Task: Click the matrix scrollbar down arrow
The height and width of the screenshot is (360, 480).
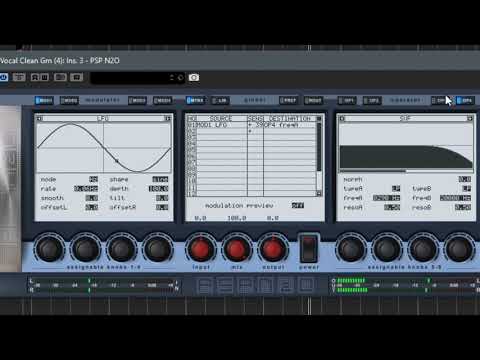Action: tap(319, 193)
